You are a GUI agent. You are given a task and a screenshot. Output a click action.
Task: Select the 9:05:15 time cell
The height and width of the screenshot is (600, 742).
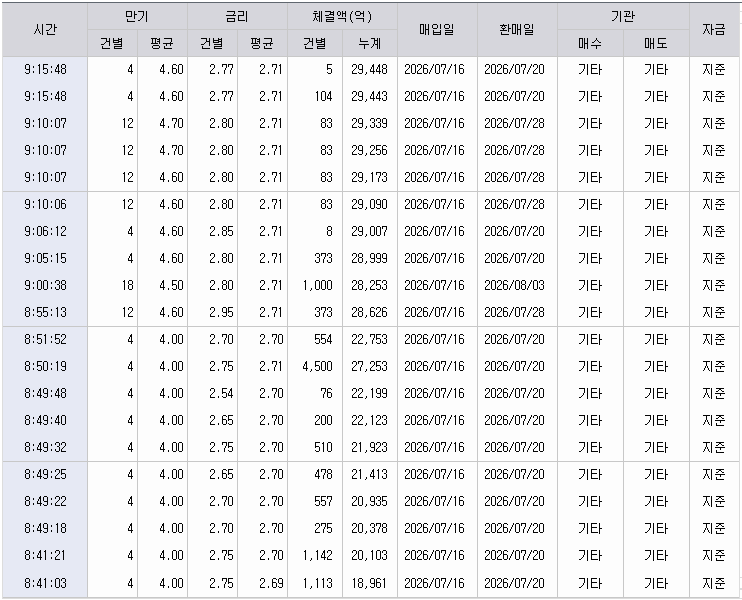pyautogui.click(x=45, y=258)
